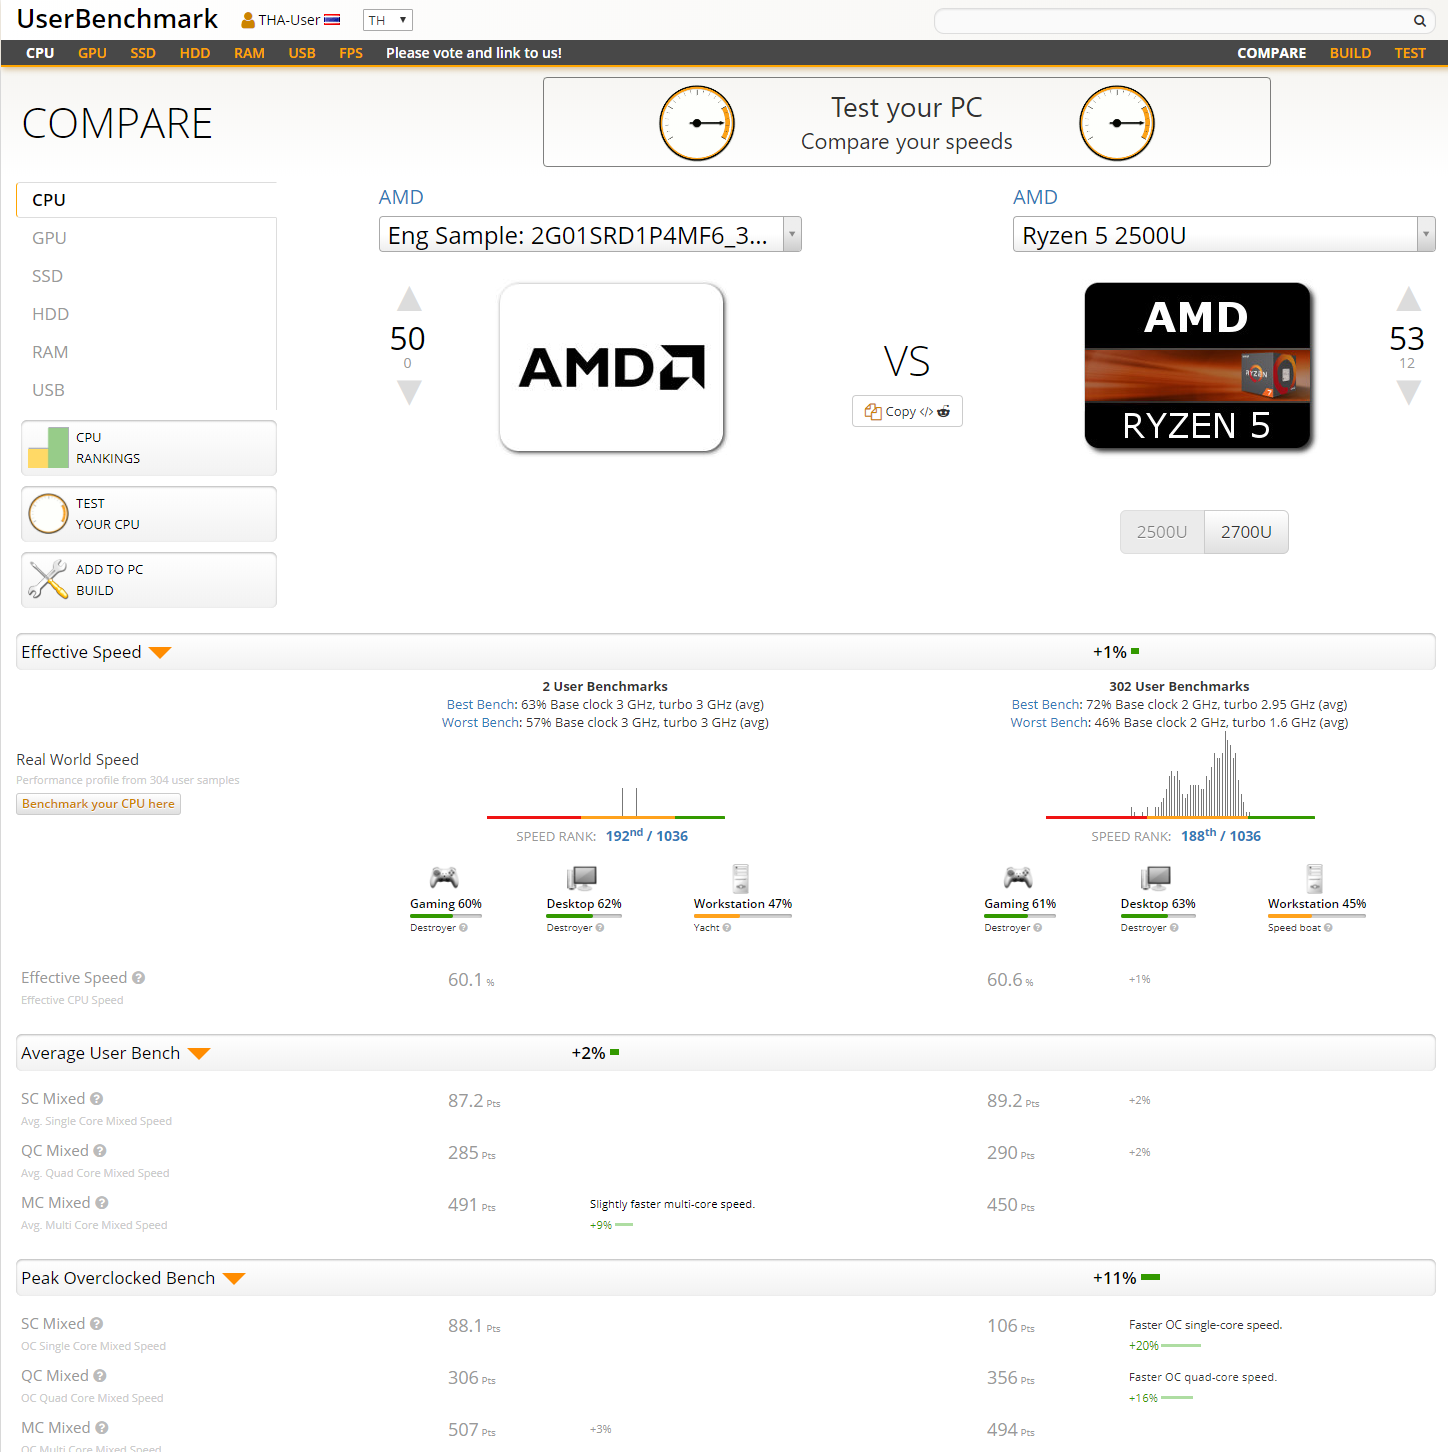Image resolution: width=1448 pixels, height=1452 pixels.
Task: Open HDD in the top navigation bar
Action: [x=195, y=53]
